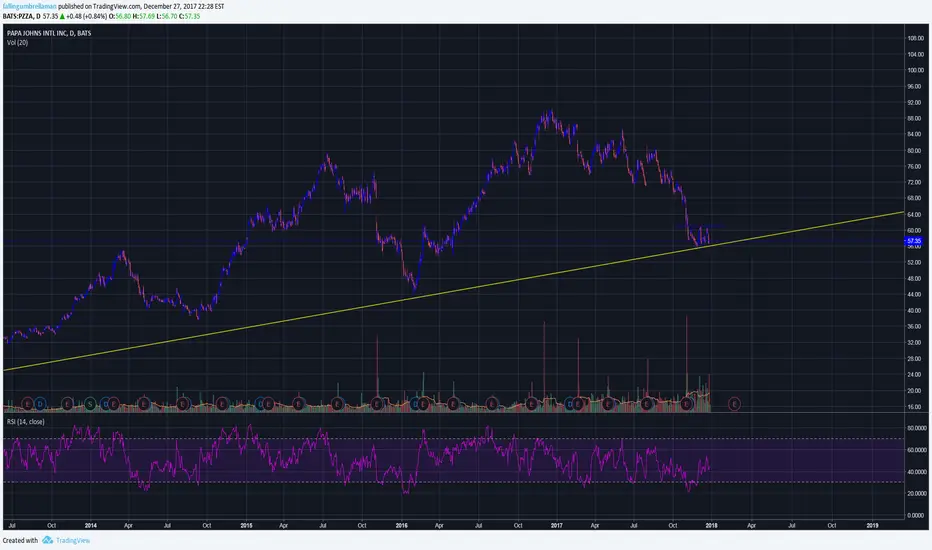
Task: Select the PAPA JOHNS INTL INC chart title
Action: tap(49, 33)
